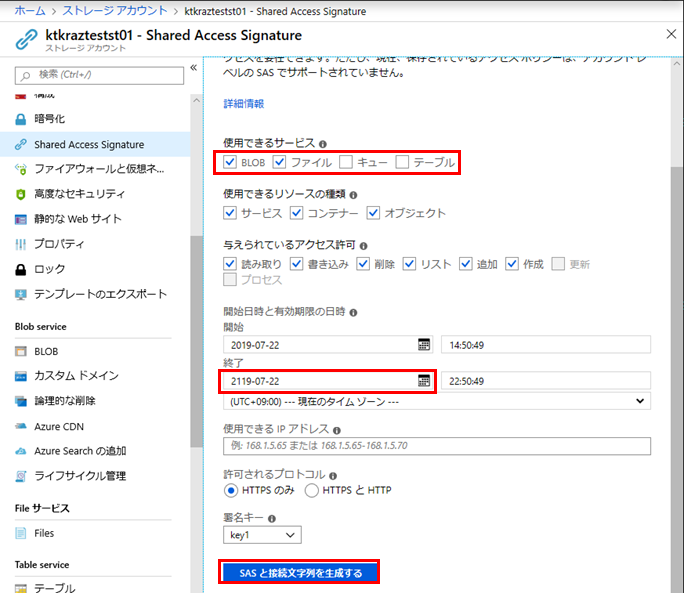Image resolution: width=684 pixels, height=593 pixels.
Task: Click the sidebar vertical scrollbar thumb
Action: pos(197,341)
